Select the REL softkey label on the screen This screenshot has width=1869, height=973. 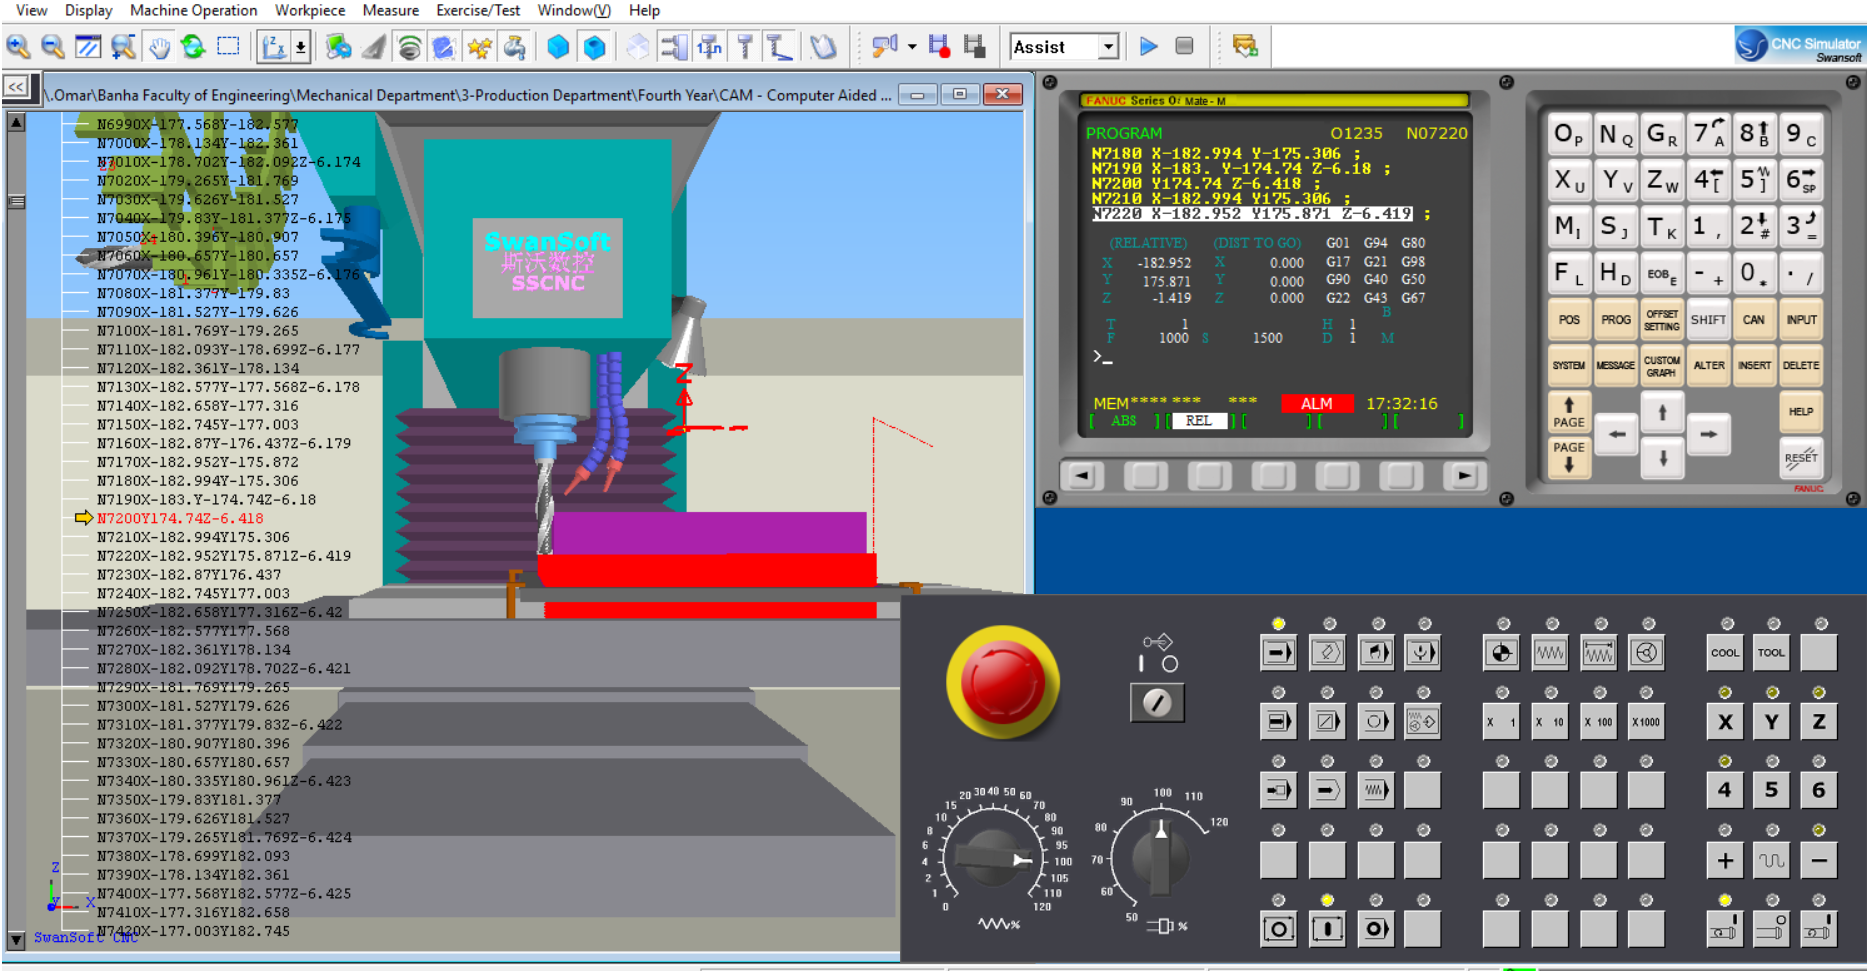(1199, 421)
